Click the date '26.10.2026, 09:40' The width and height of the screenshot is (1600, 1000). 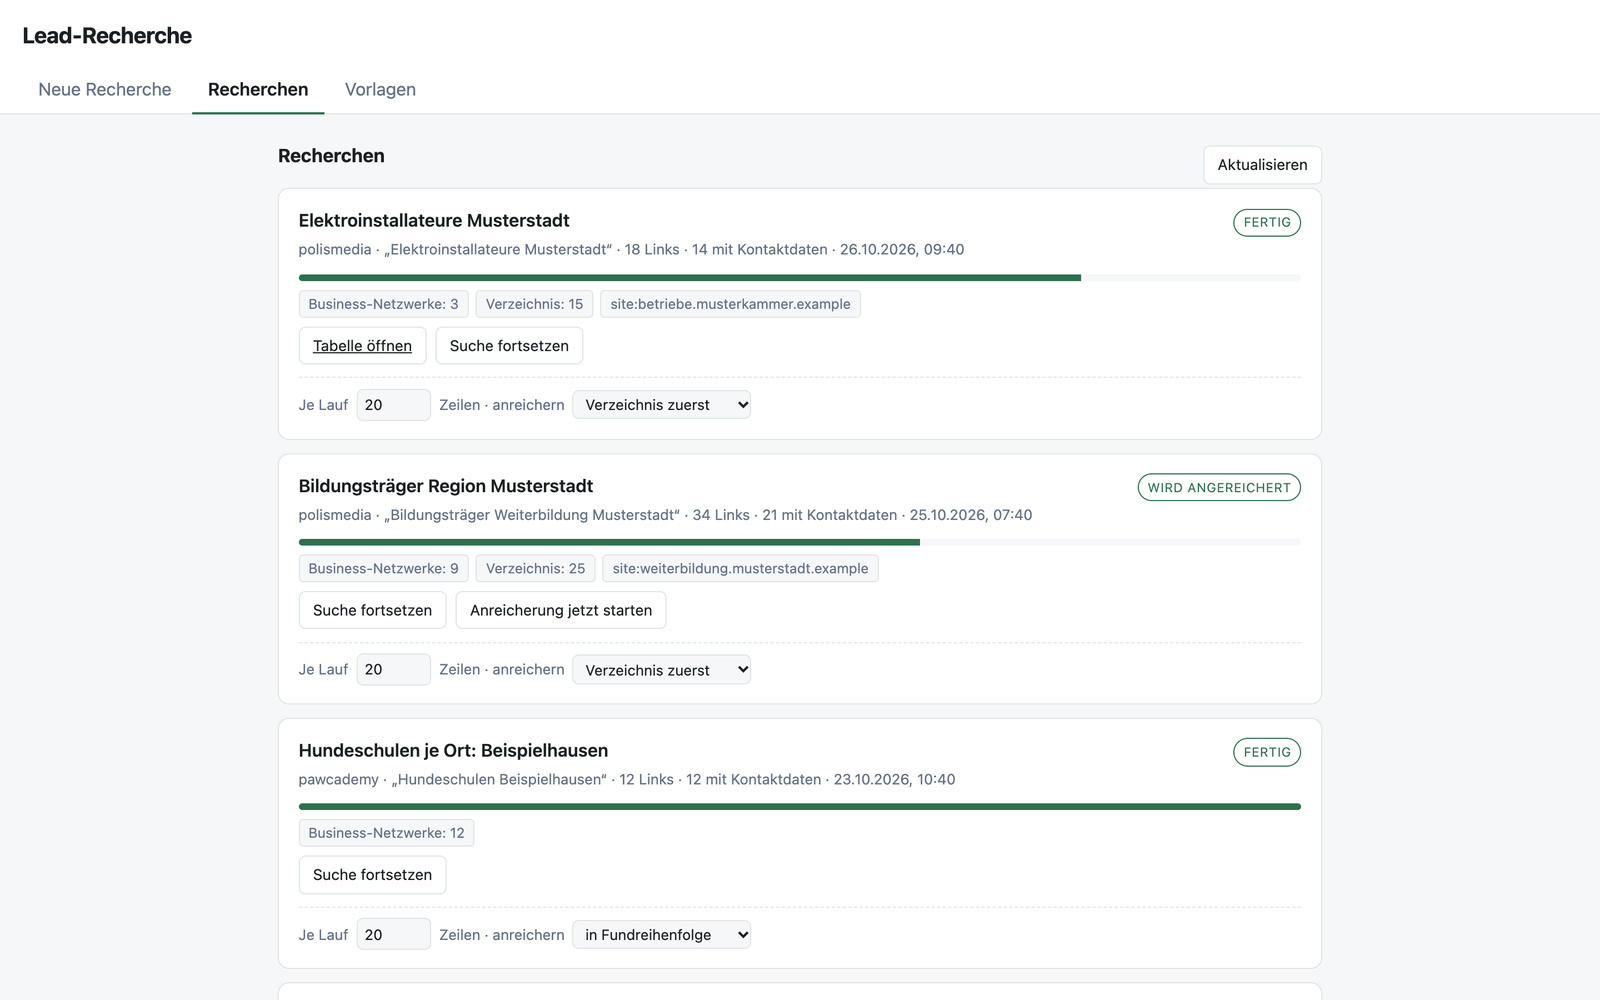pyautogui.click(x=902, y=250)
